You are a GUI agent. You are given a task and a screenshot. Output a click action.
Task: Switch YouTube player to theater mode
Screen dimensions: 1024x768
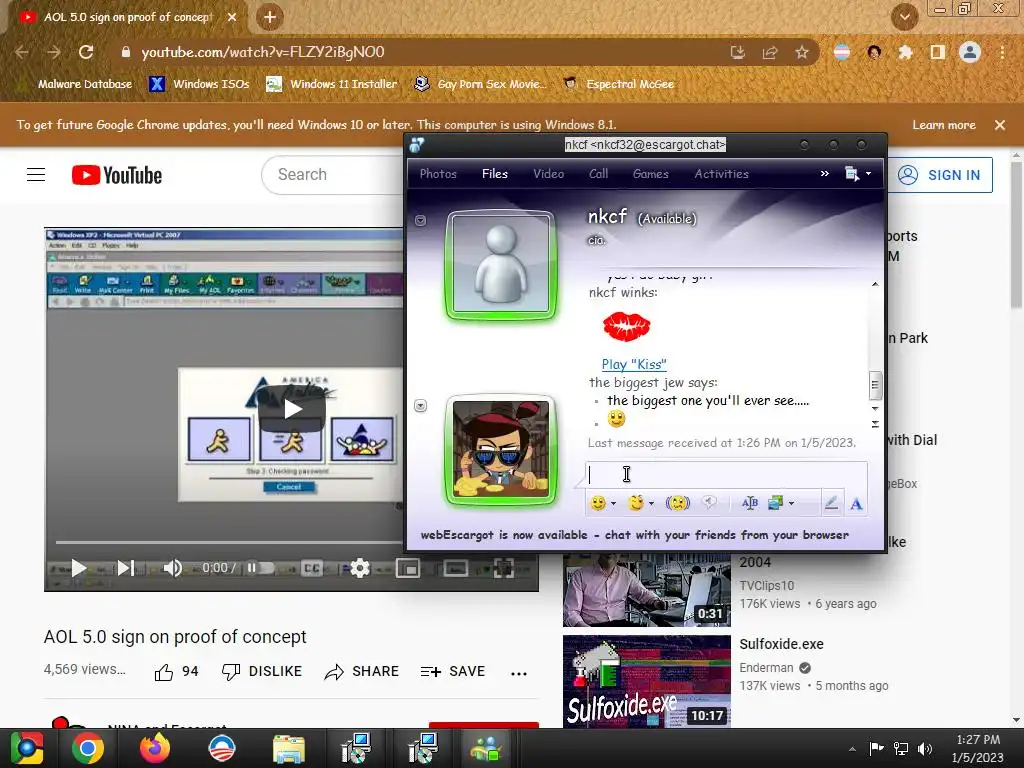click(x=456, y=568)
